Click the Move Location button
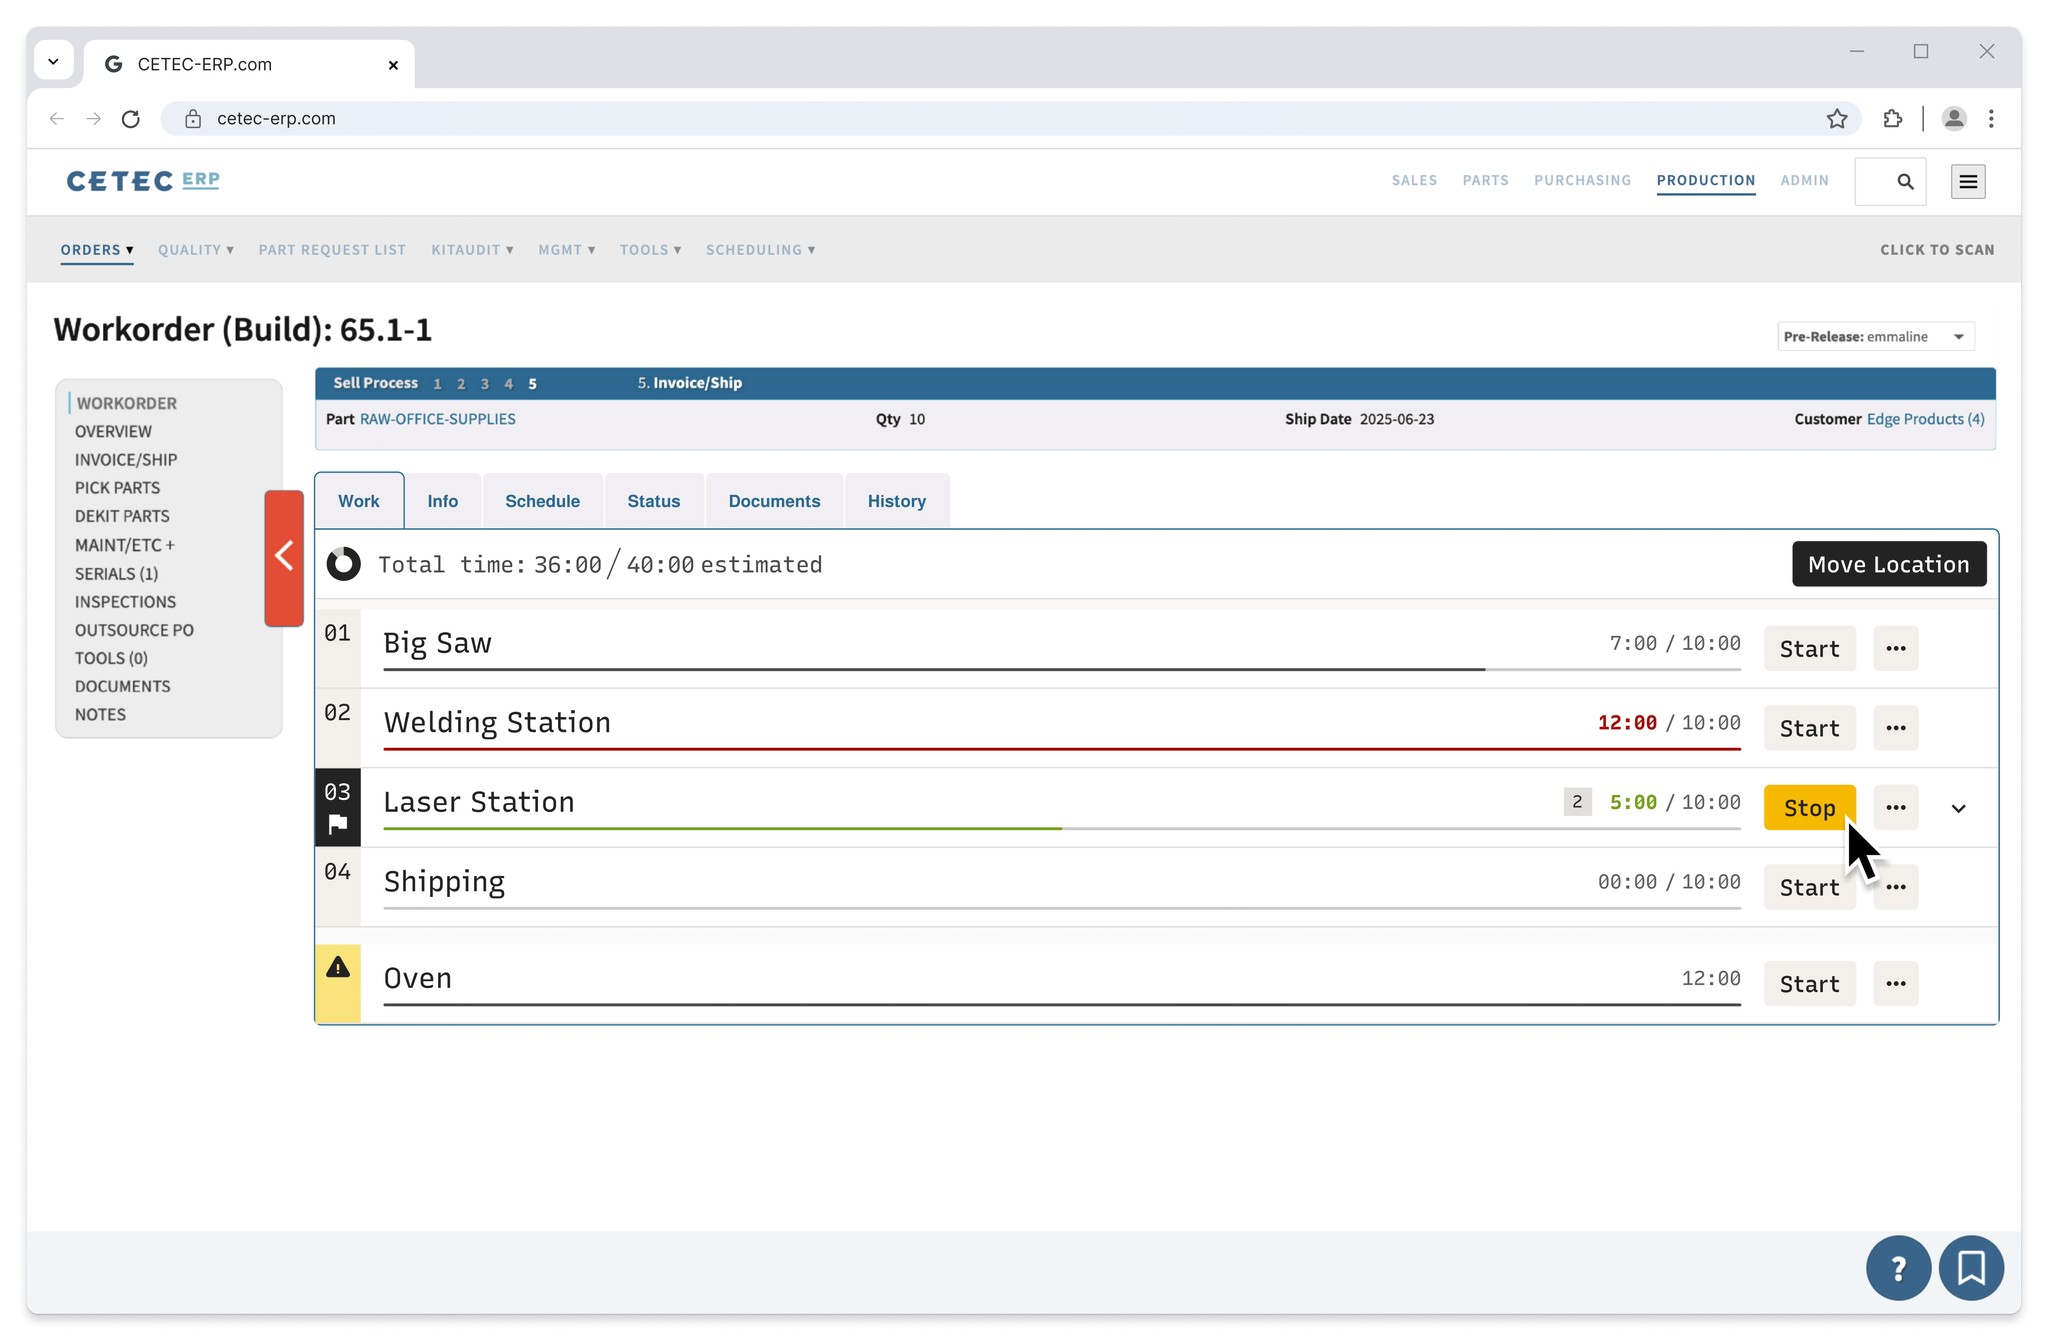Screen dimensions: 2048x1341 pyautogui.click(x=1888, y=564)
